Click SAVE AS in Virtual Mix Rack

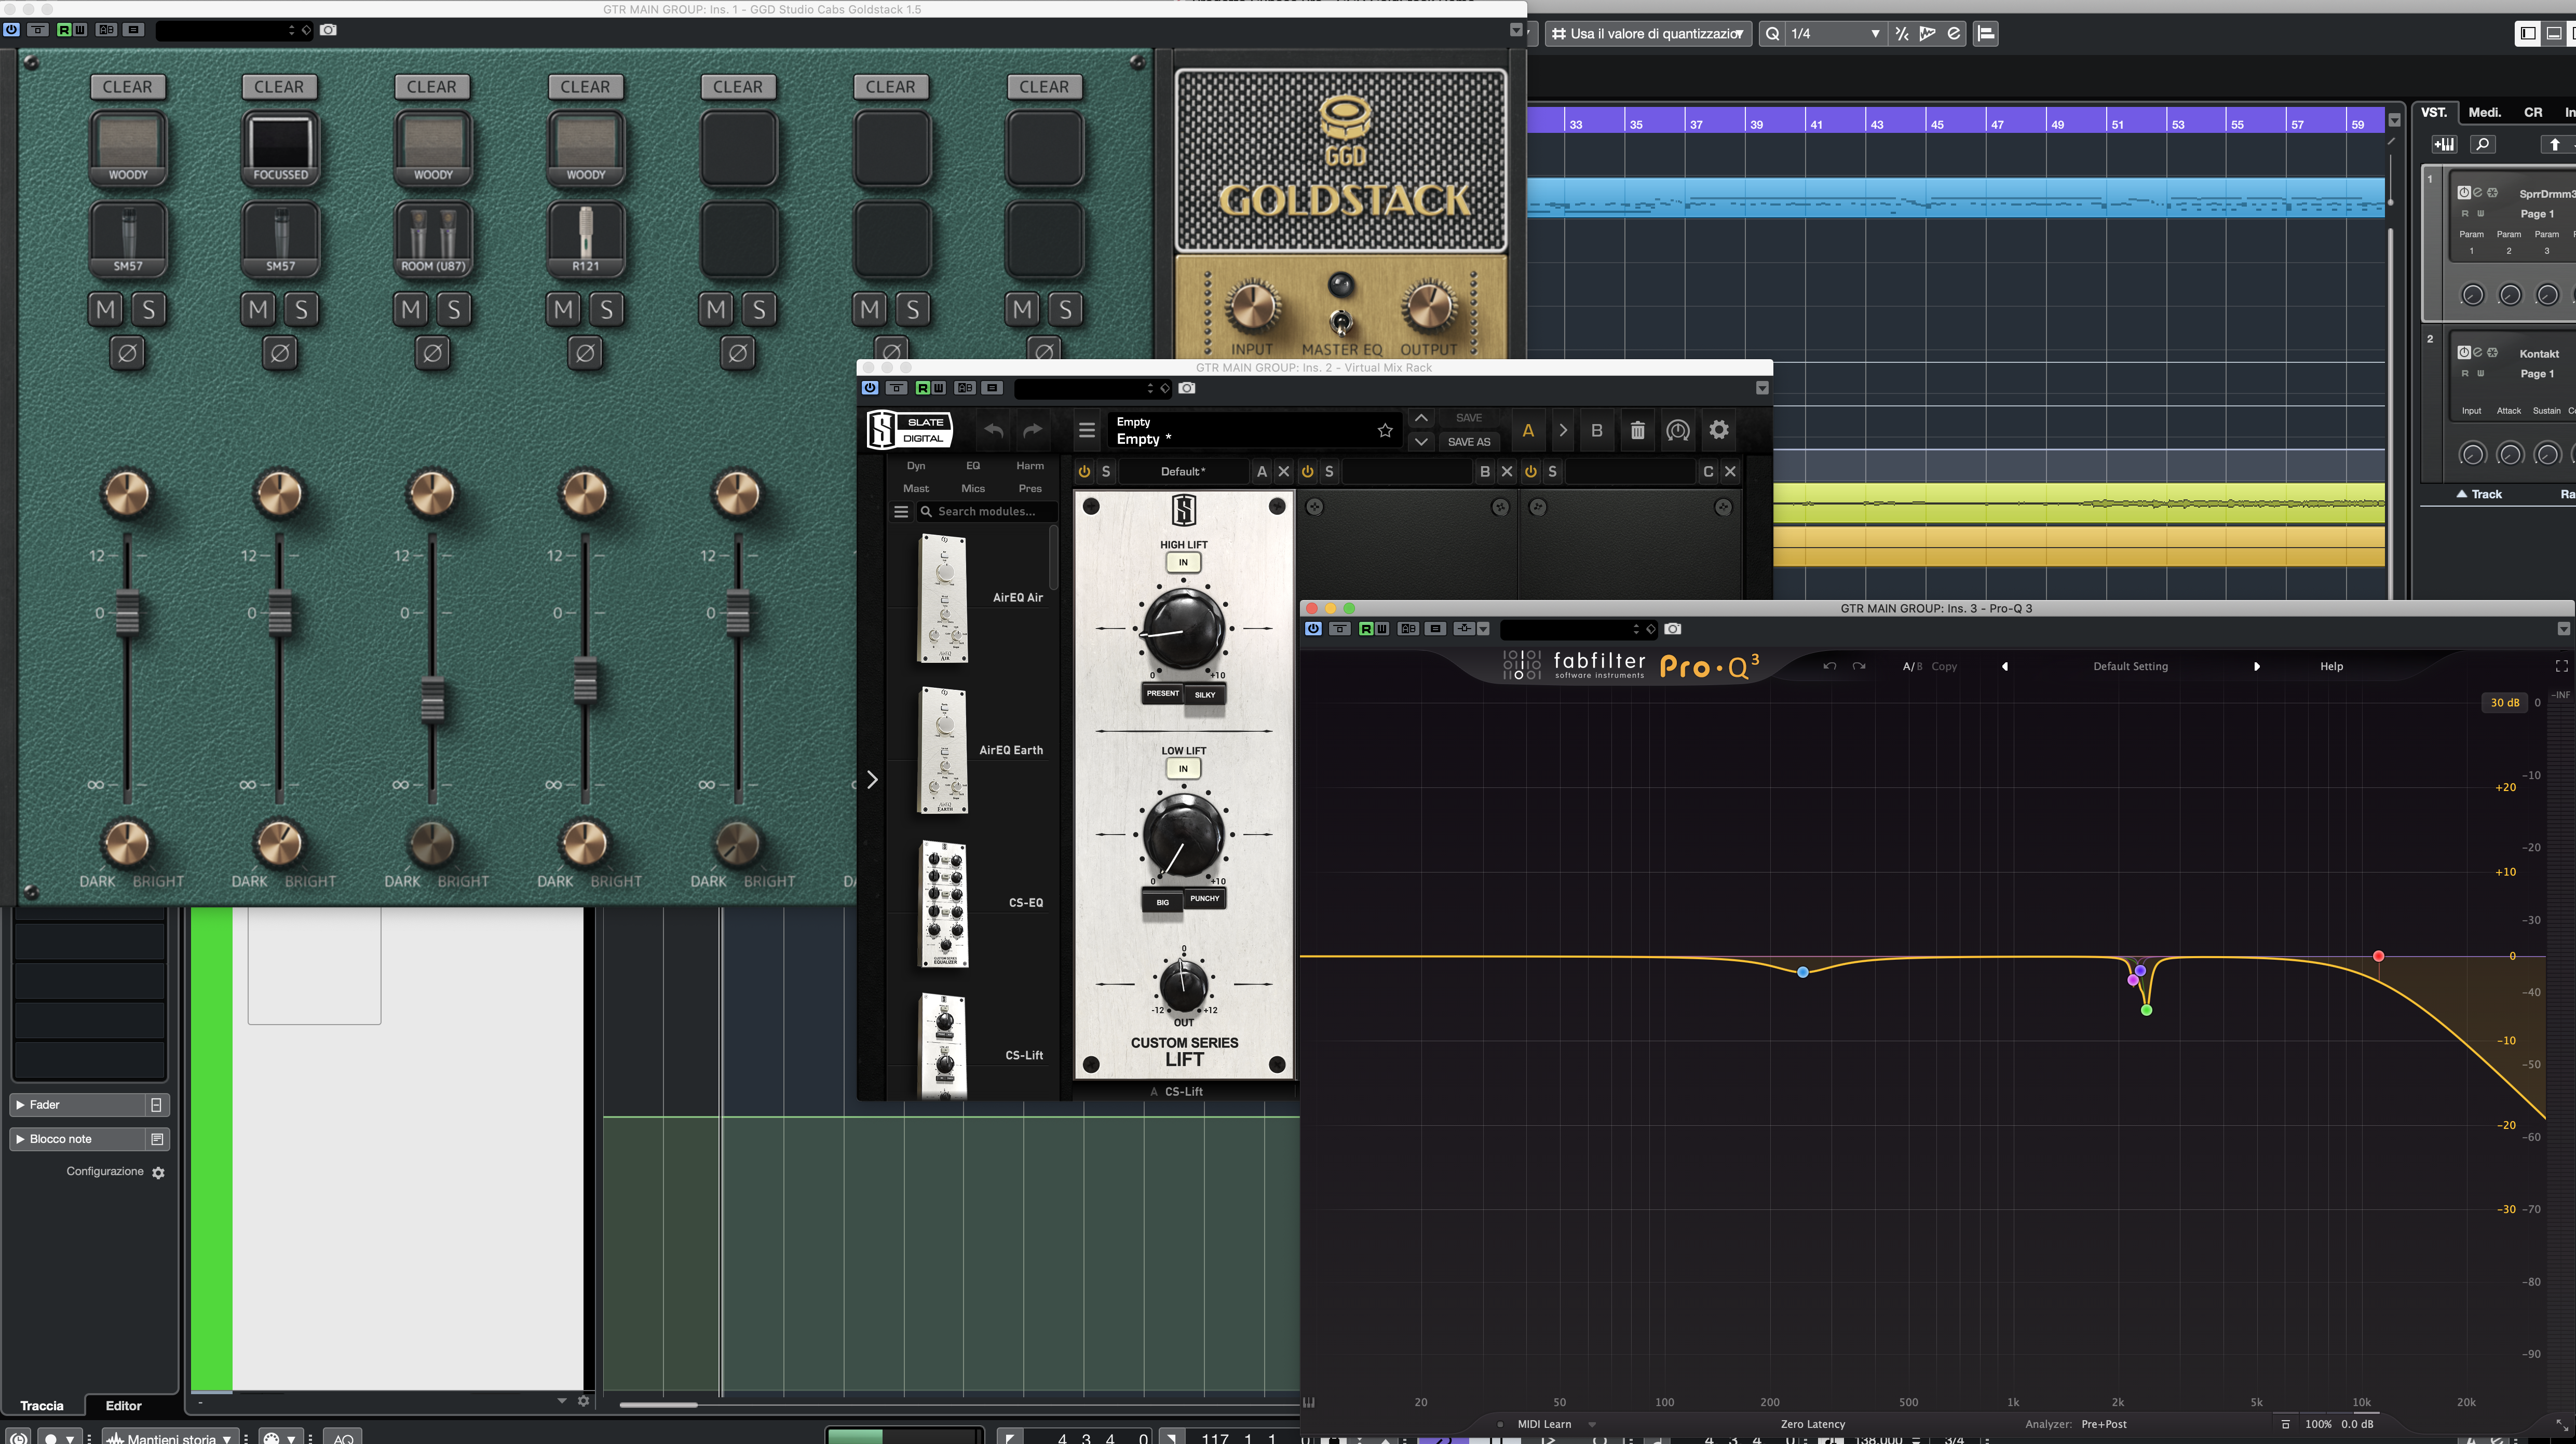click(1469, 442)
